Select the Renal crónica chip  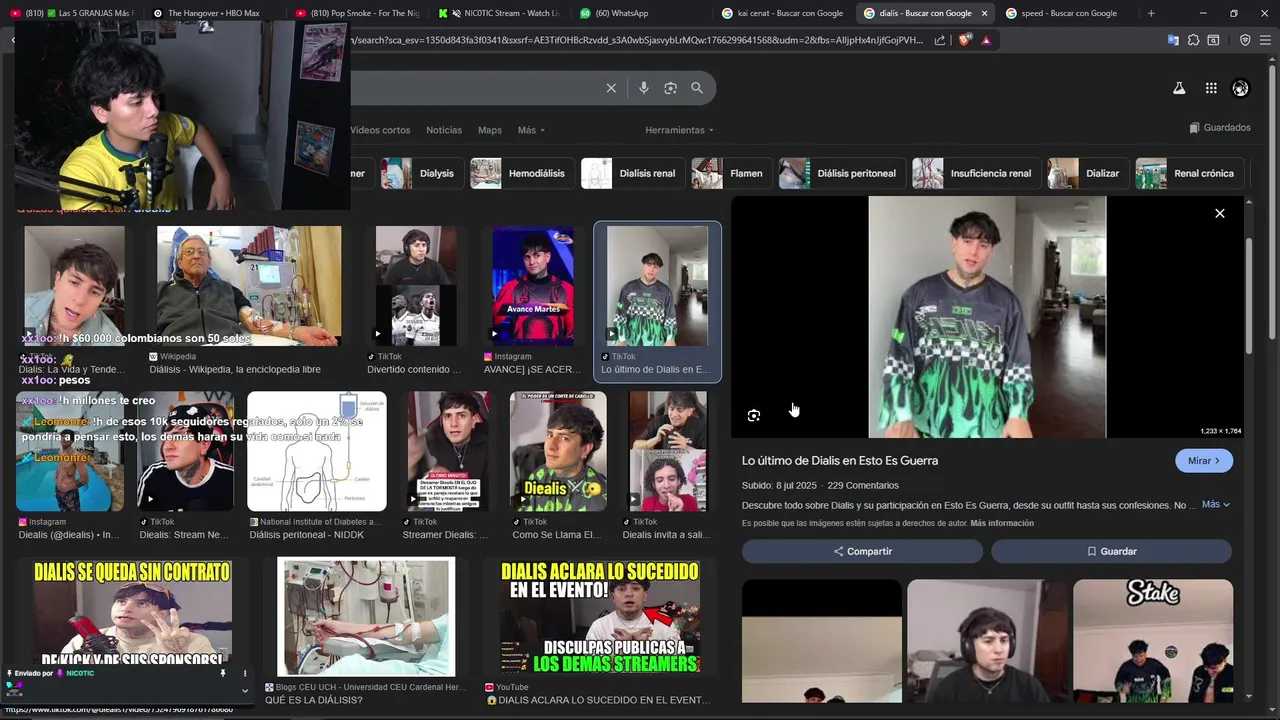[x=1188, y=173]
